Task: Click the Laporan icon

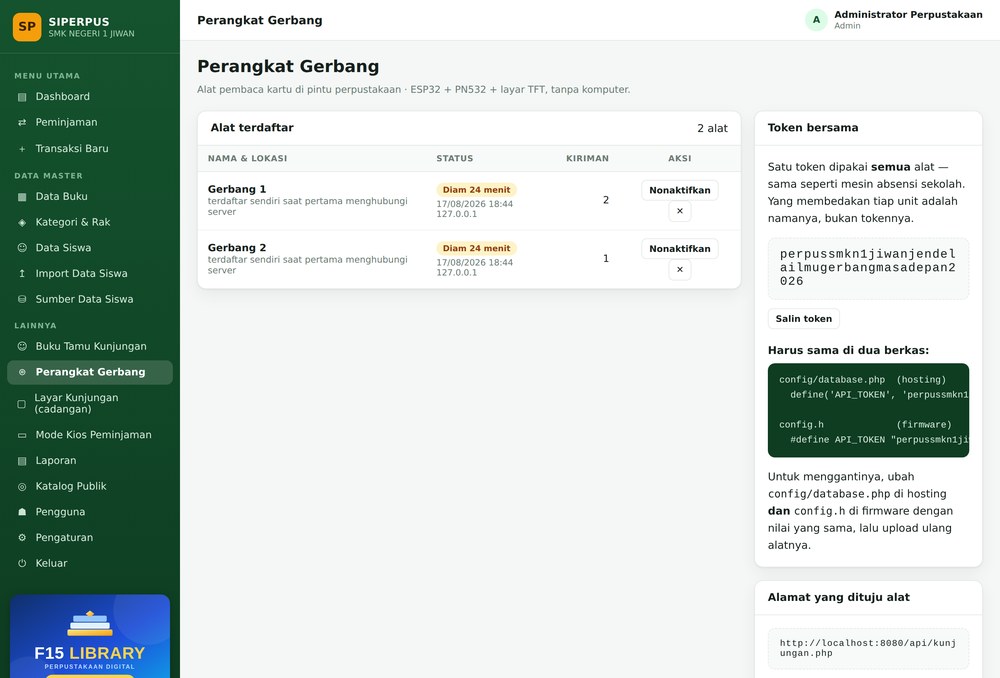Action: [22, 461]
